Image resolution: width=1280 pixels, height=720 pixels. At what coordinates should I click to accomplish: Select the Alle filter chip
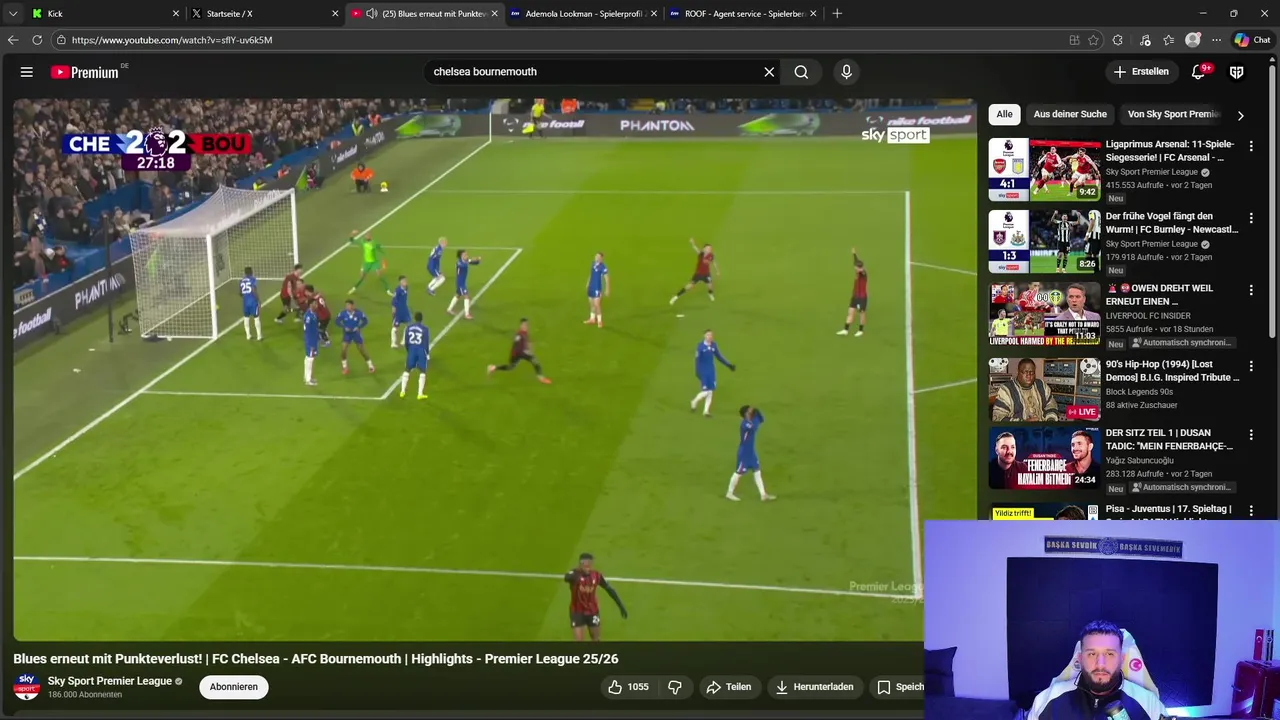(x=1004, y=114)
